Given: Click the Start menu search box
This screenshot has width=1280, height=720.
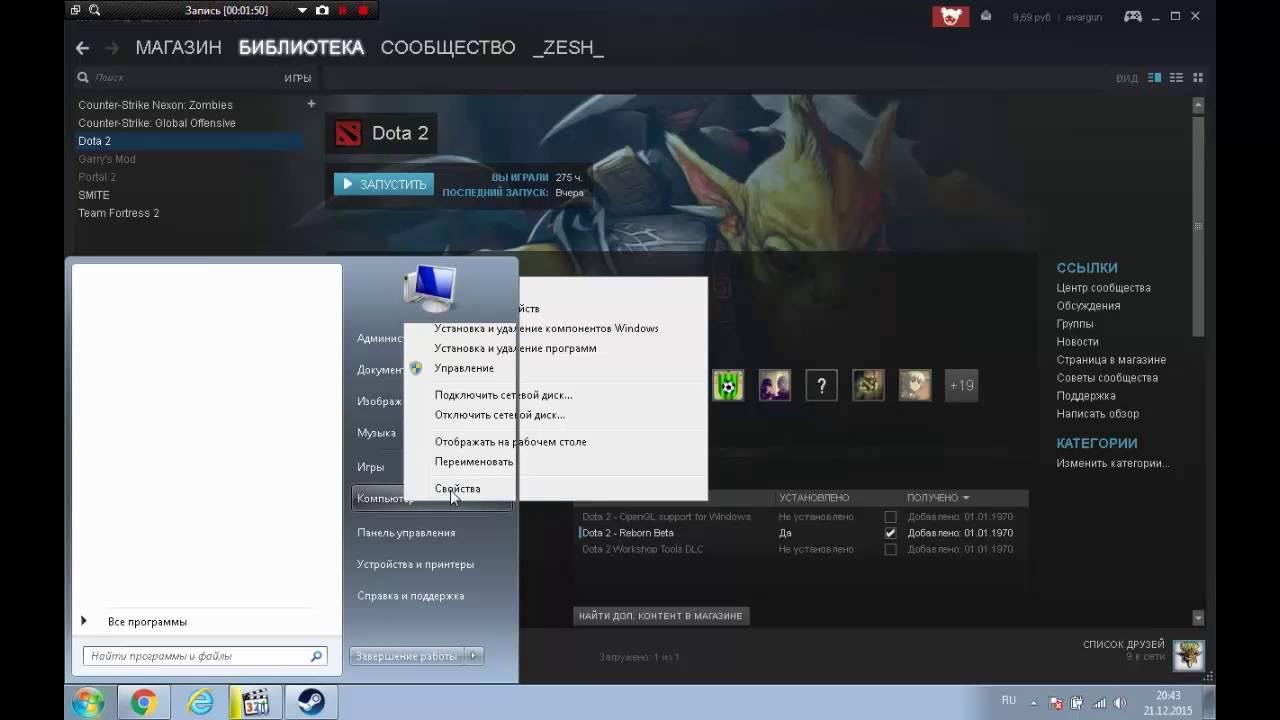Looking at the screenshot, I should (205, 657).
